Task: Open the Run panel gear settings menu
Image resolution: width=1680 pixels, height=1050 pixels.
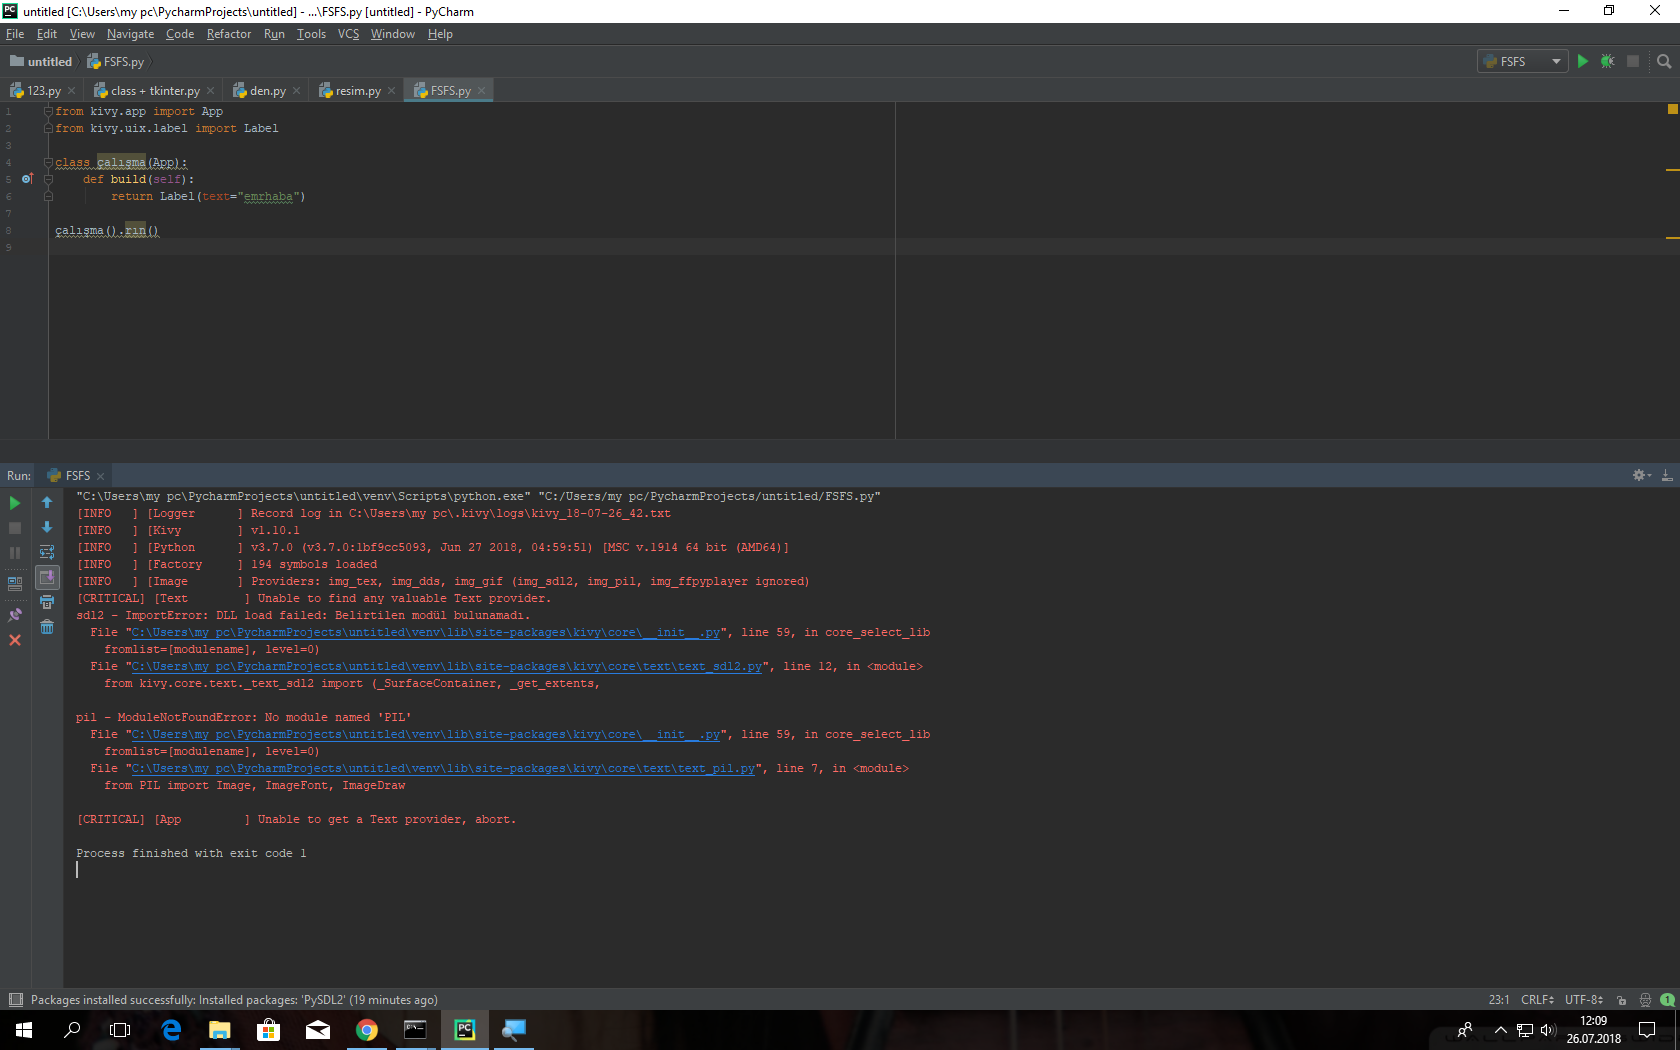Action: 1641,475
